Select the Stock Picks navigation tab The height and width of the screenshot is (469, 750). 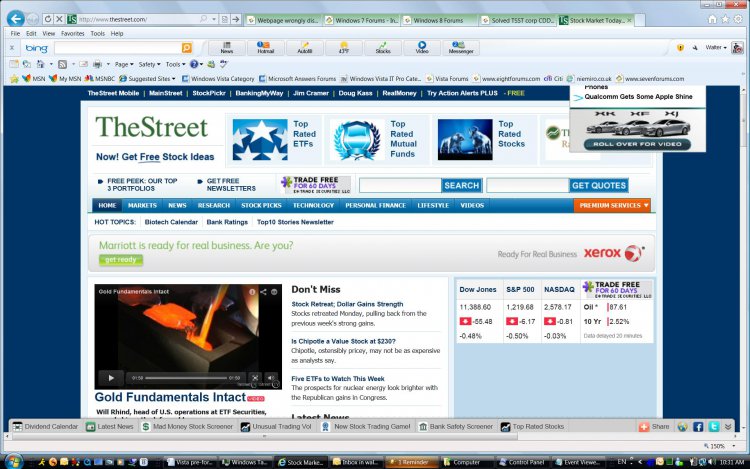point(261,206)
